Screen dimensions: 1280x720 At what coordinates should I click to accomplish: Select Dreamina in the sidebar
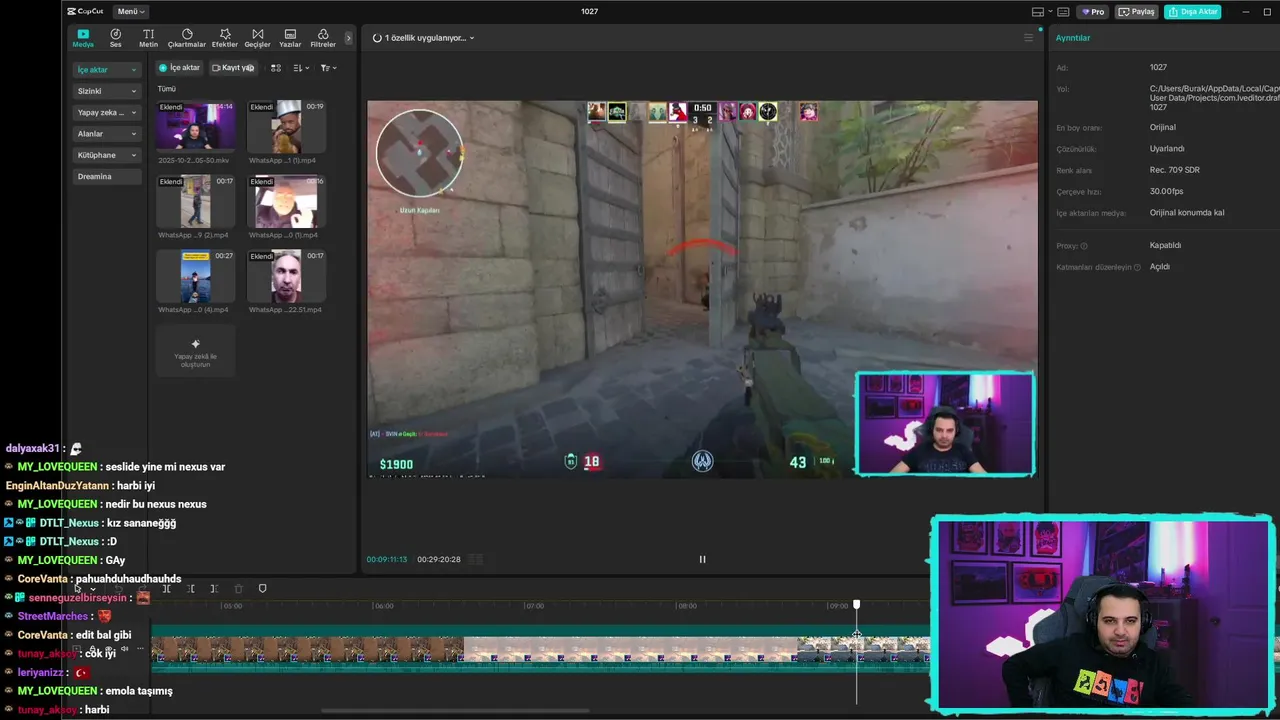pyautogui.click(x=106, y=176)
